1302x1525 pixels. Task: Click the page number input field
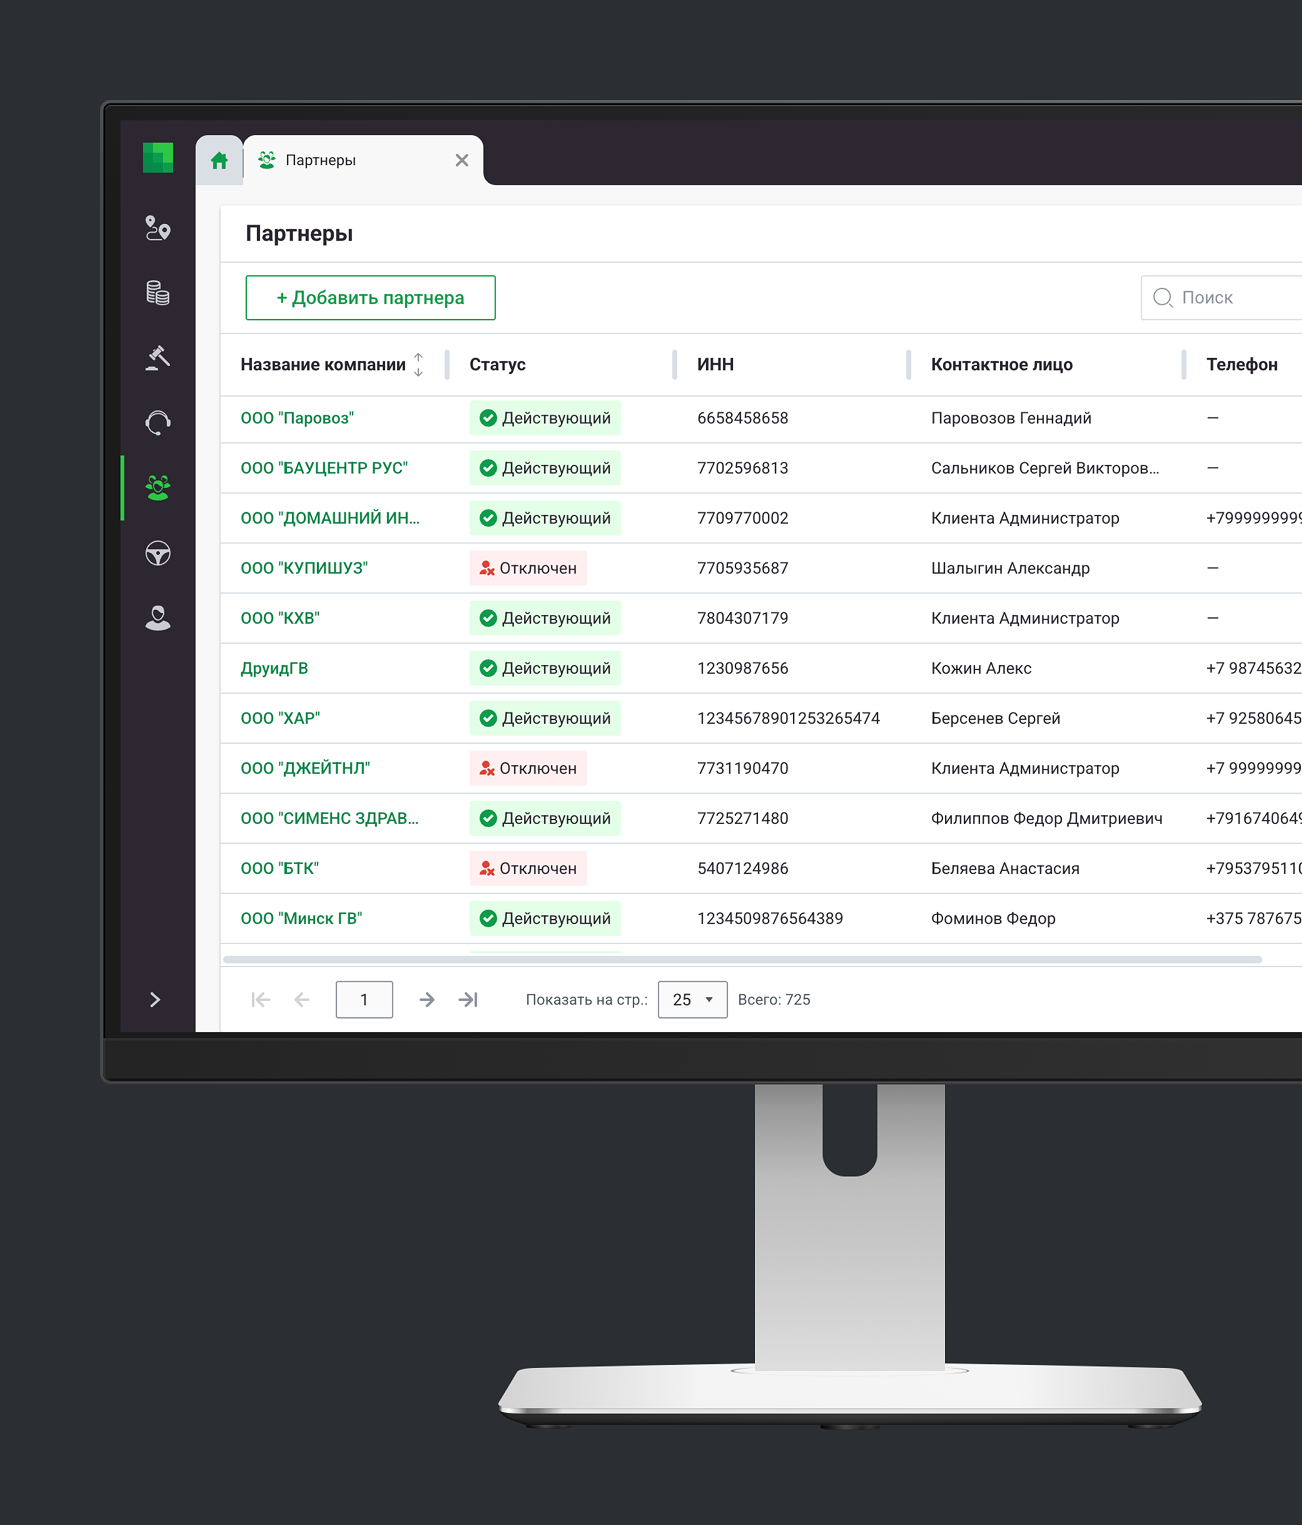click(x=364, y=1000)
